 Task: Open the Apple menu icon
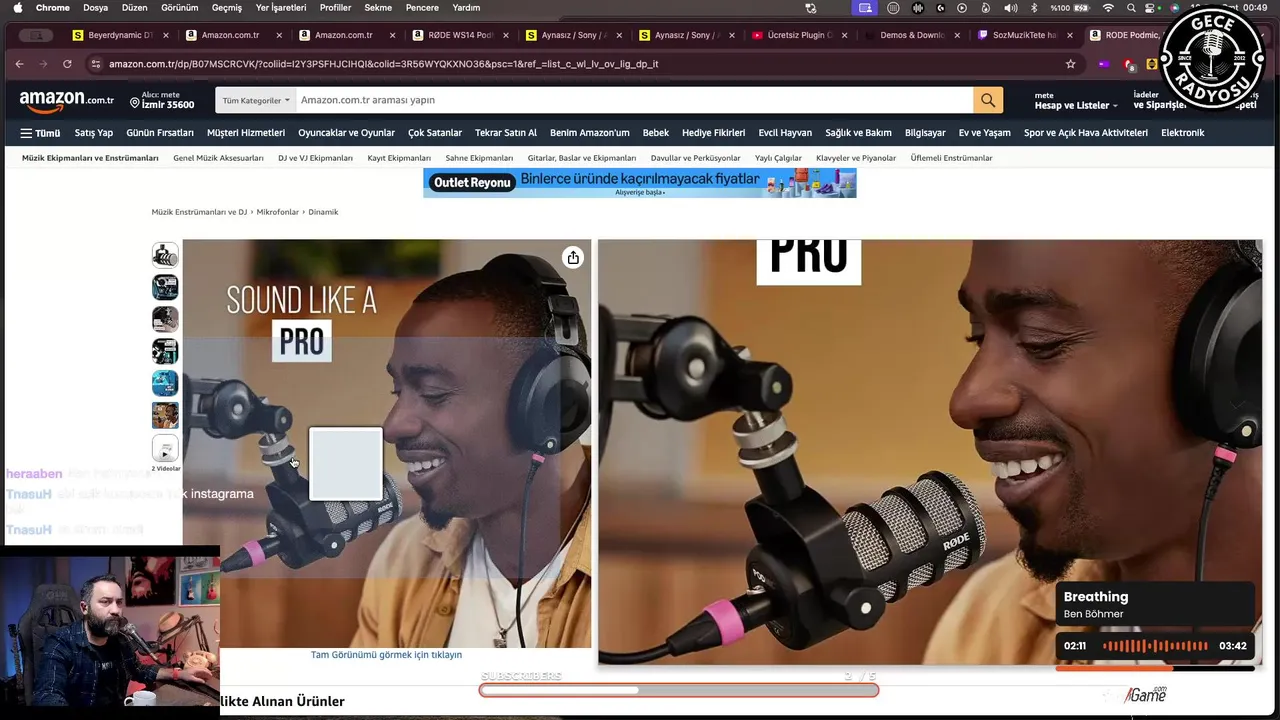(17, 8)
